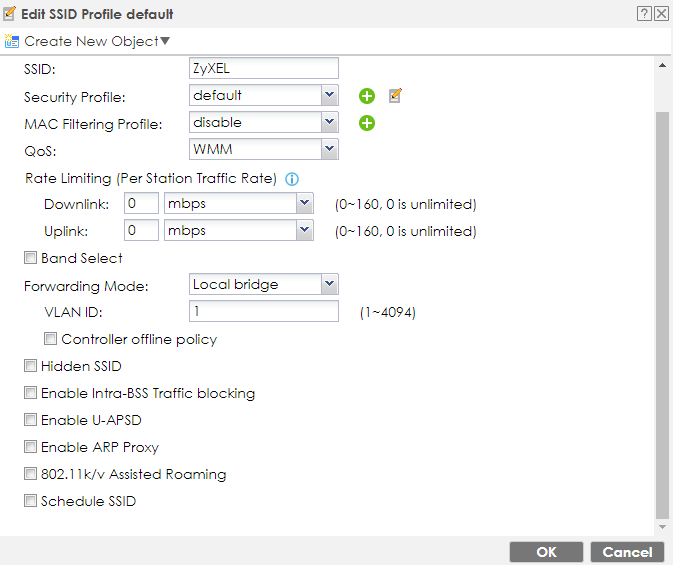Open the QoS WMM dropdown
Screen dimensions: 673x565
click(x=329, y=149)
